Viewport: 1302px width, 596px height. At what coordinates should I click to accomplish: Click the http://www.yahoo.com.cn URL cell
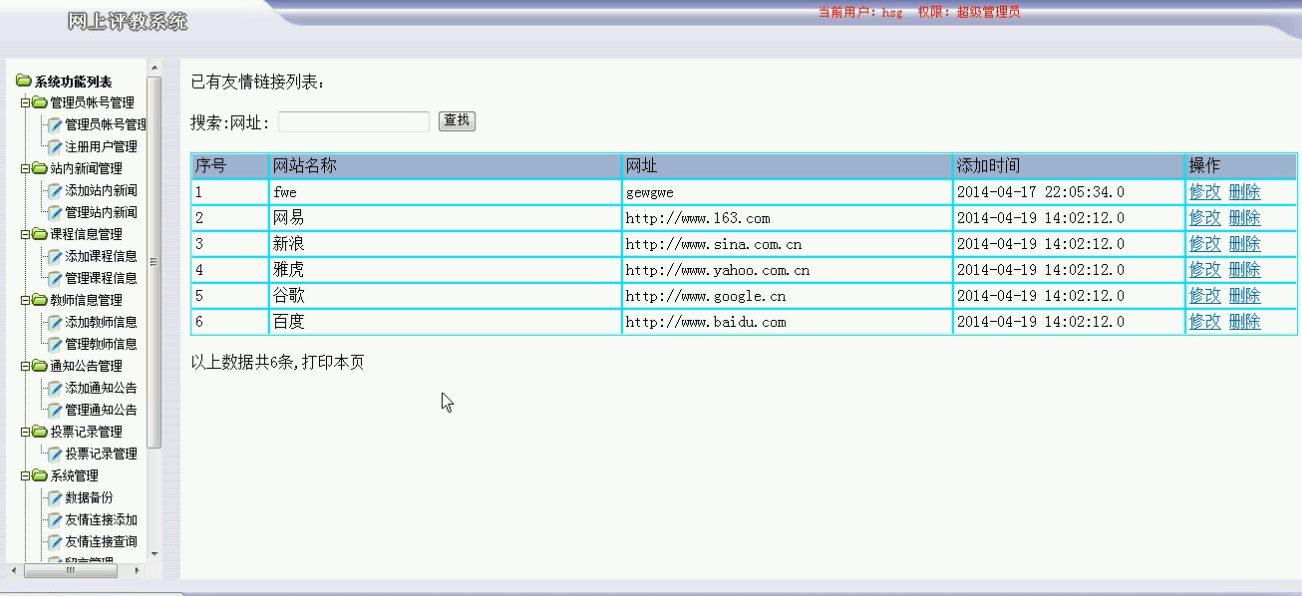point(787,270)
